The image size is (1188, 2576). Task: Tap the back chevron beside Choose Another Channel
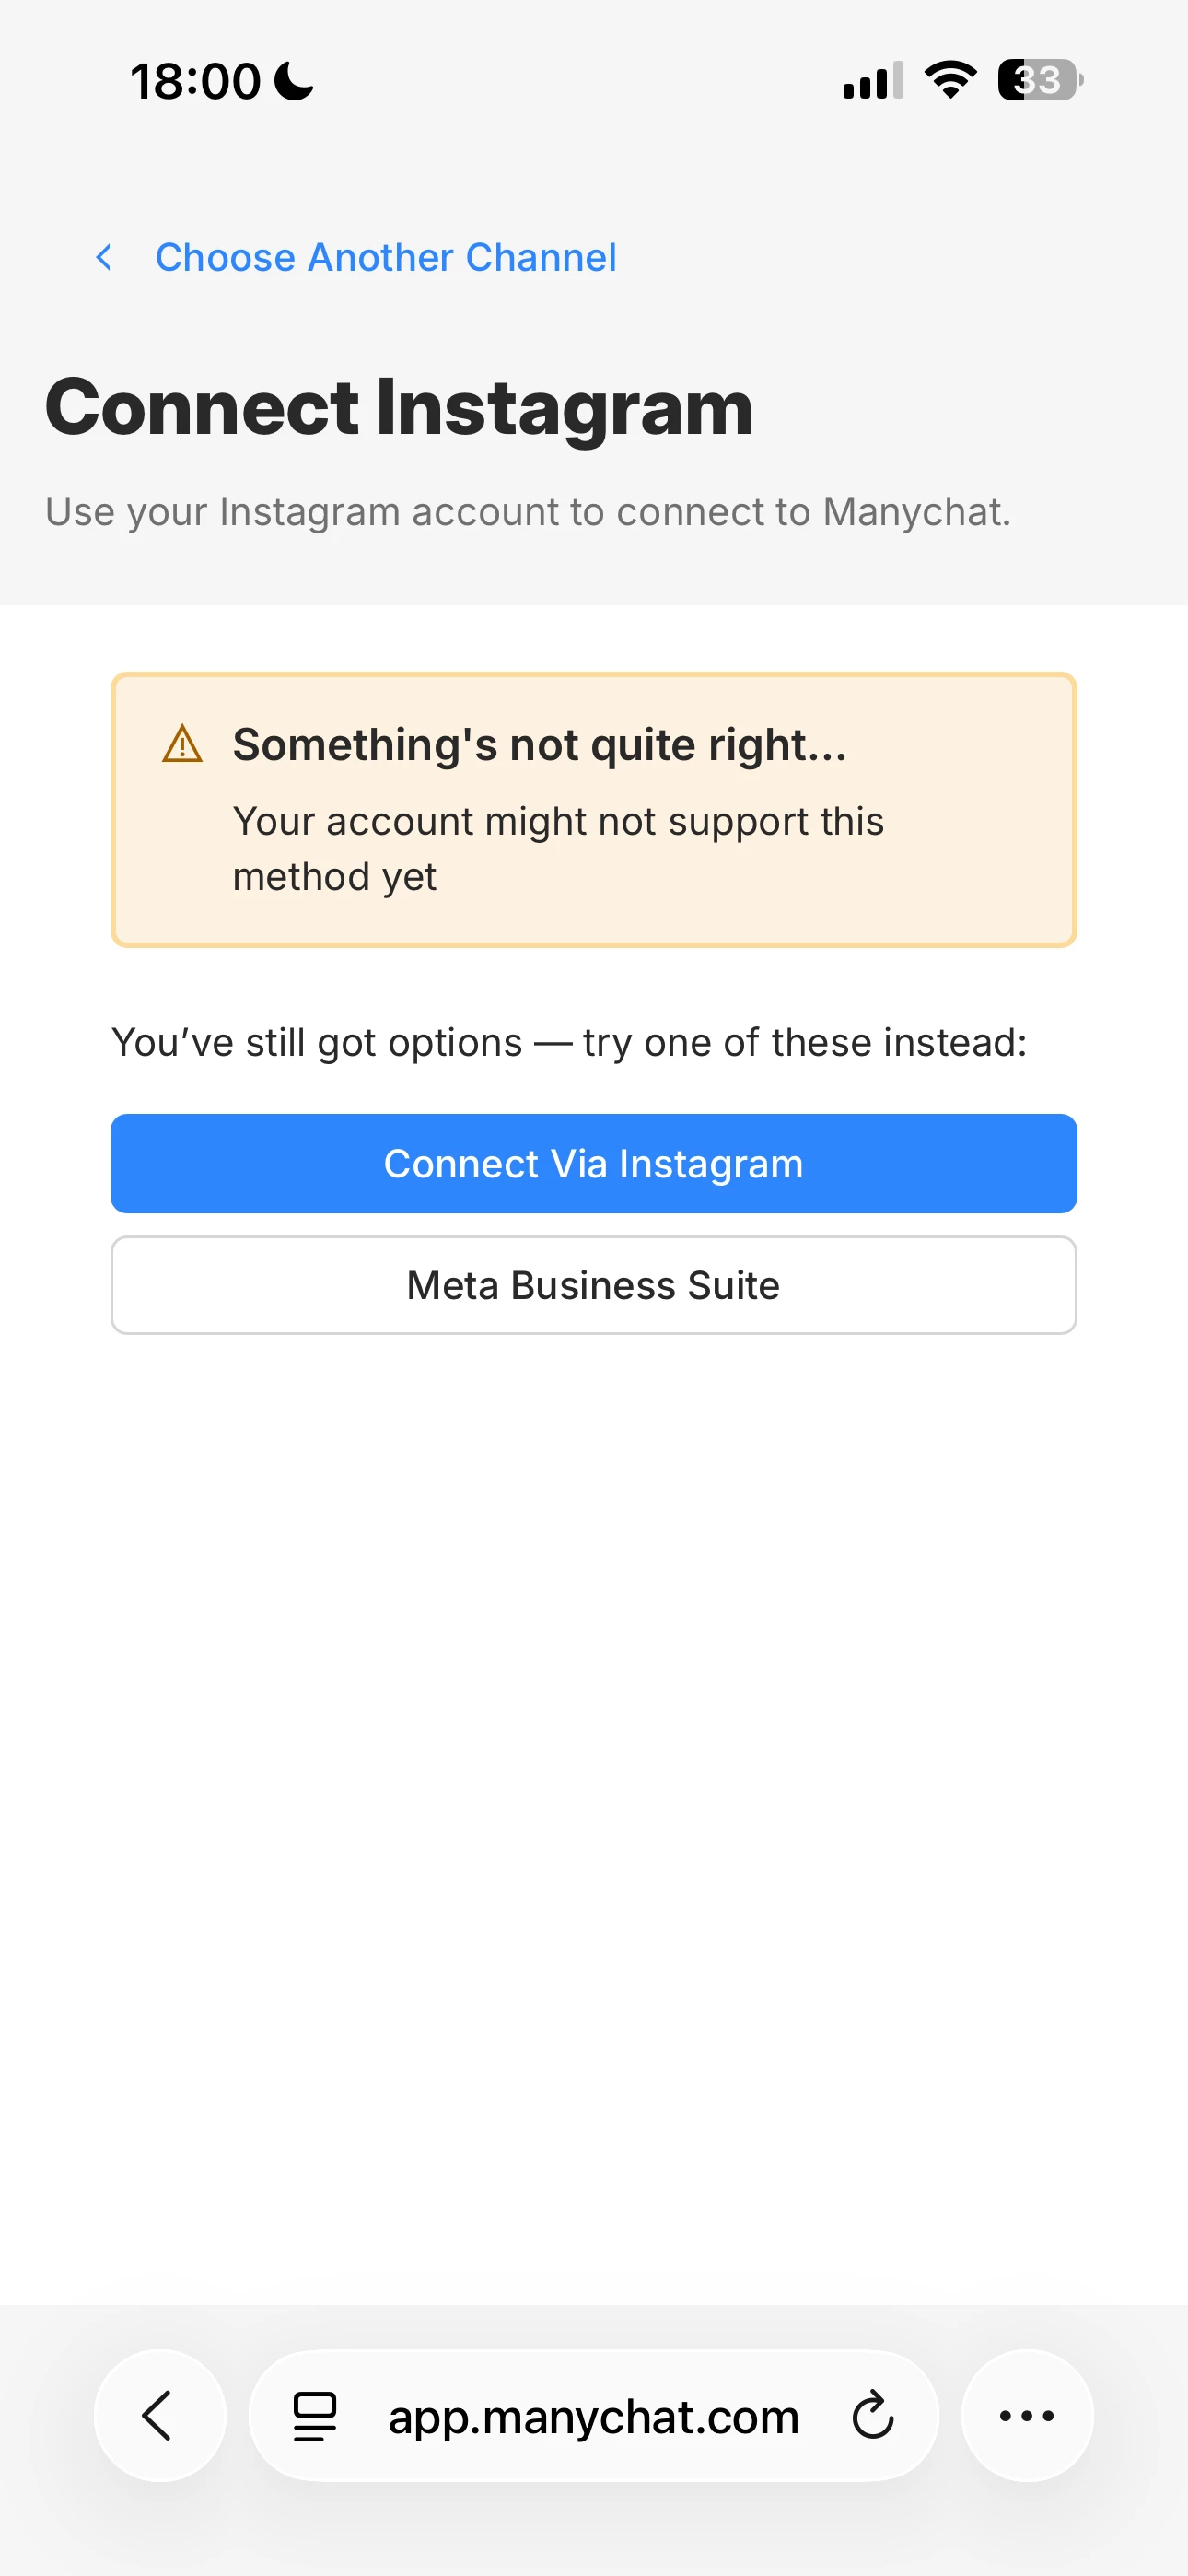104,258
